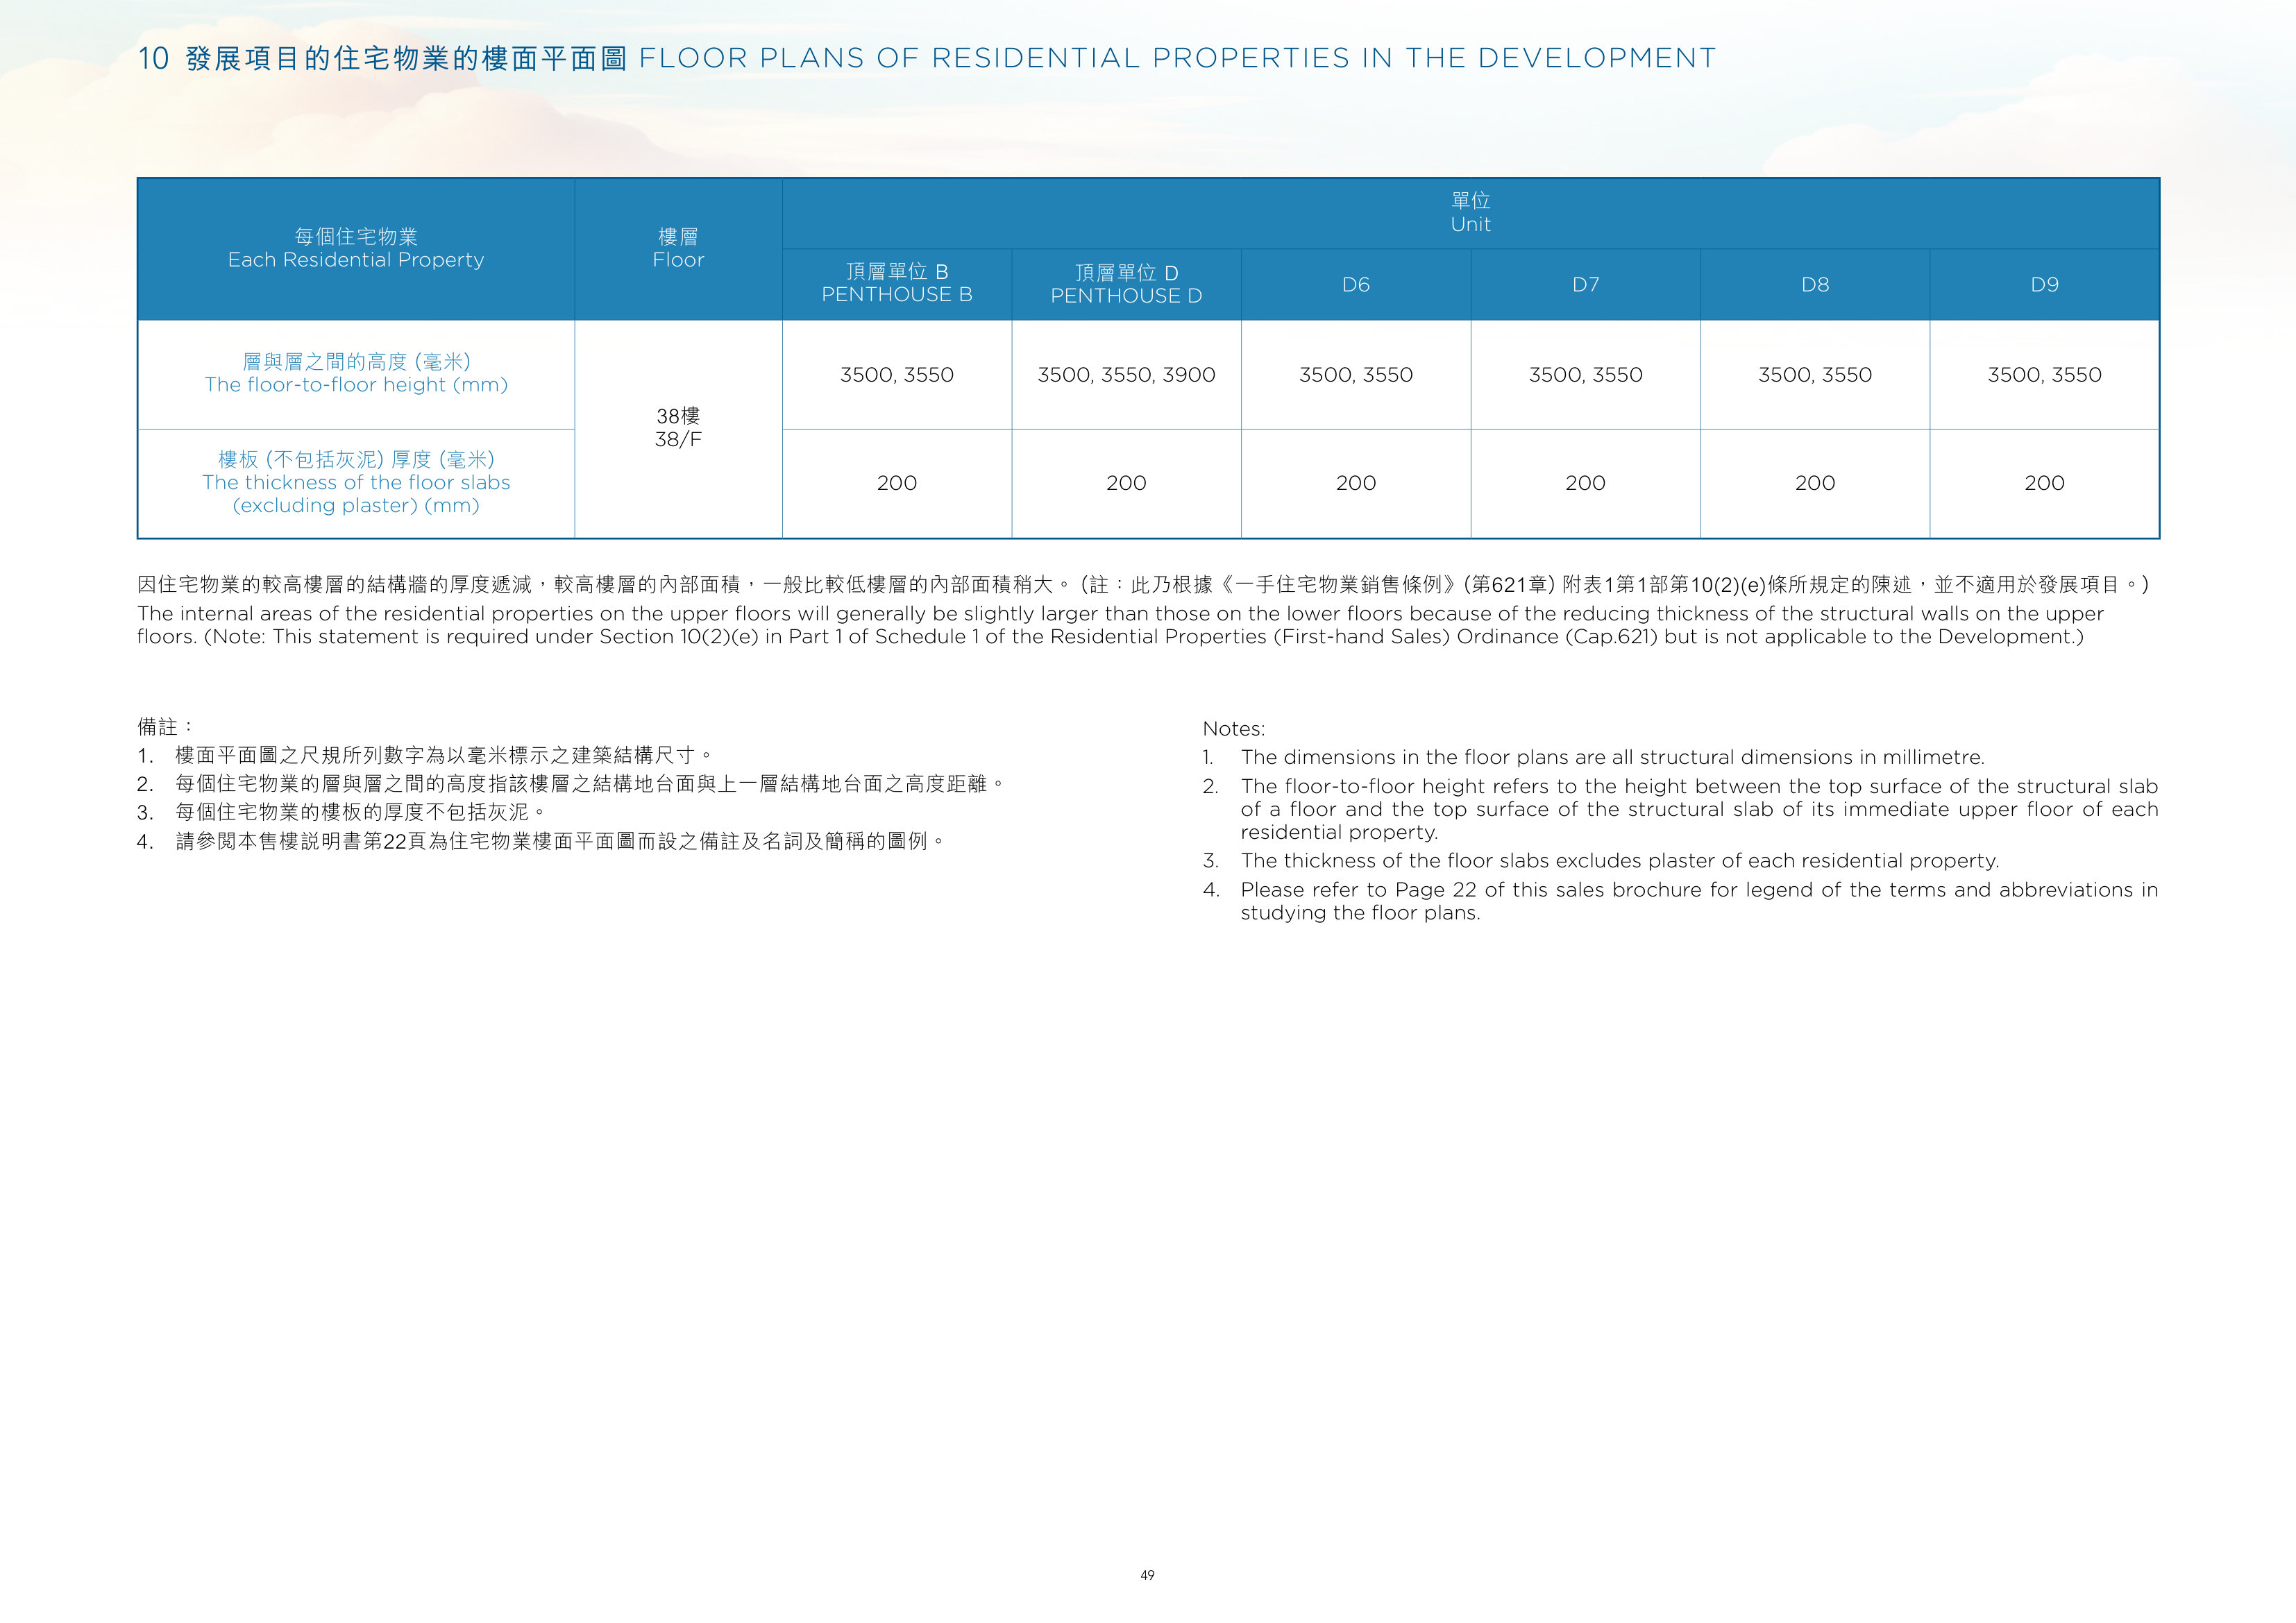The height and width of the screenshot is (1623, 2296).
Task: Click the 200 slab thickness under Penthouse B
Action: tap(897, 483)
